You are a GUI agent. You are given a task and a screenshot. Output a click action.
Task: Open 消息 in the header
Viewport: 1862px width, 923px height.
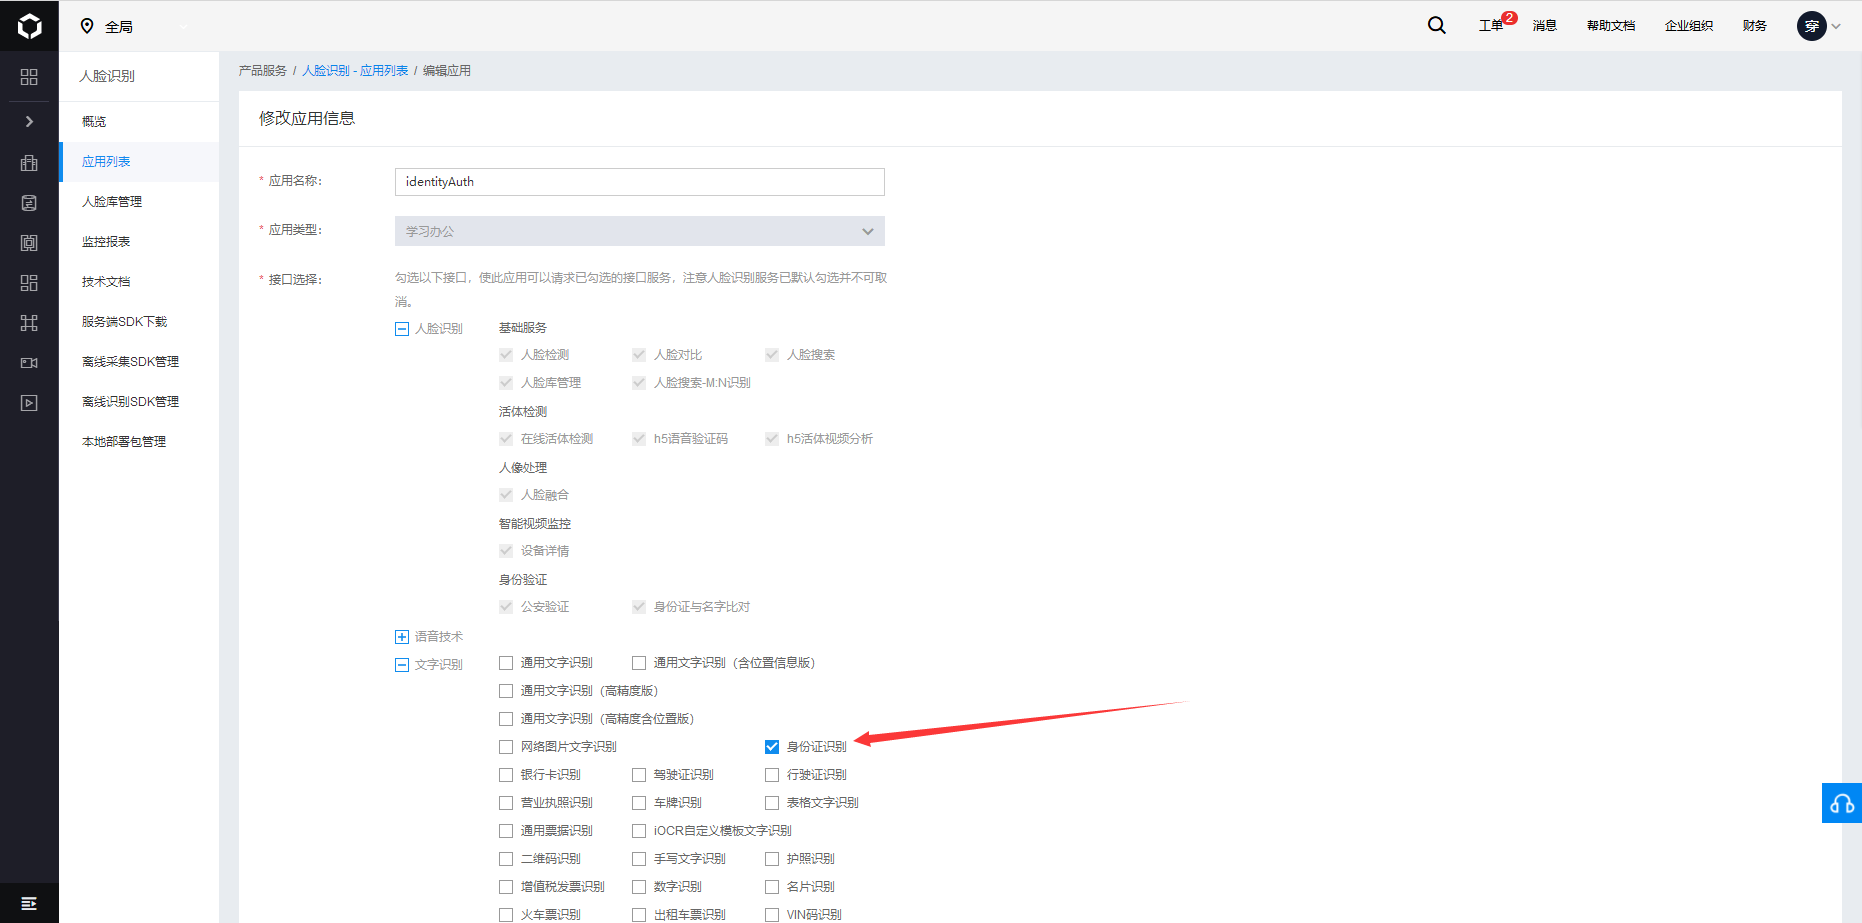click(1545, 26)
